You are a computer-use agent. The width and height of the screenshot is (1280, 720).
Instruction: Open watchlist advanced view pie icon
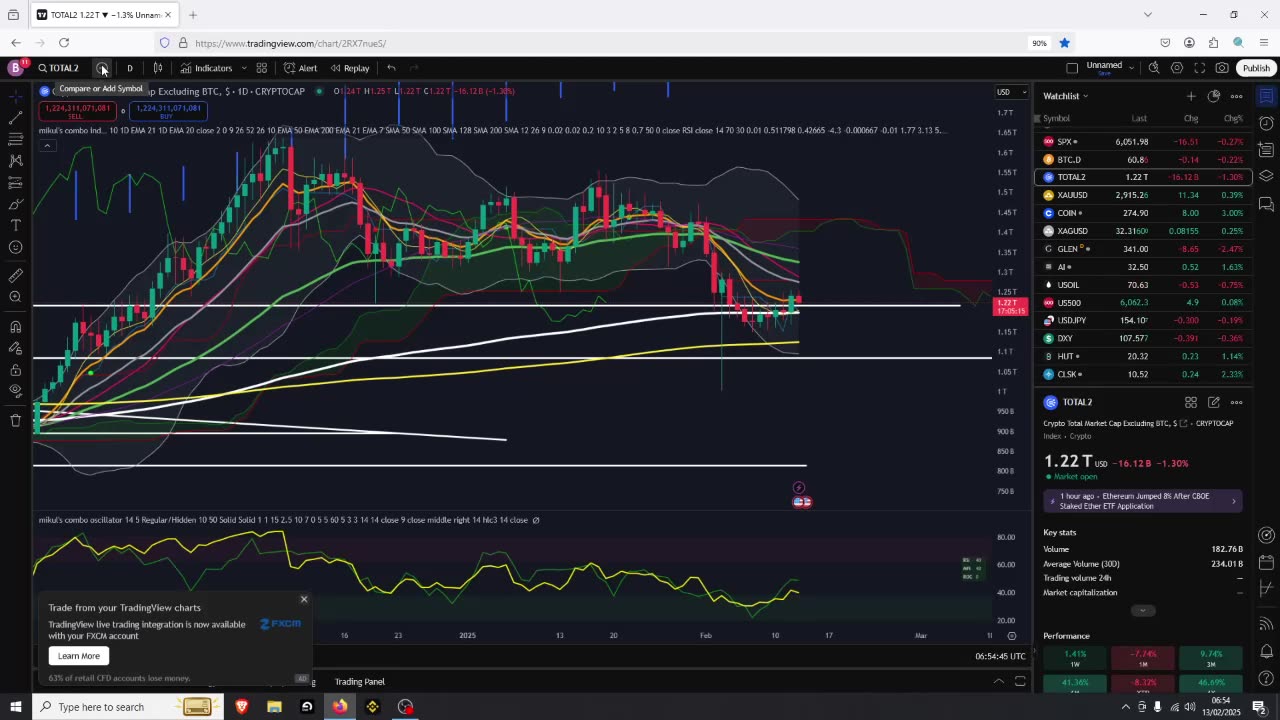1214,96
